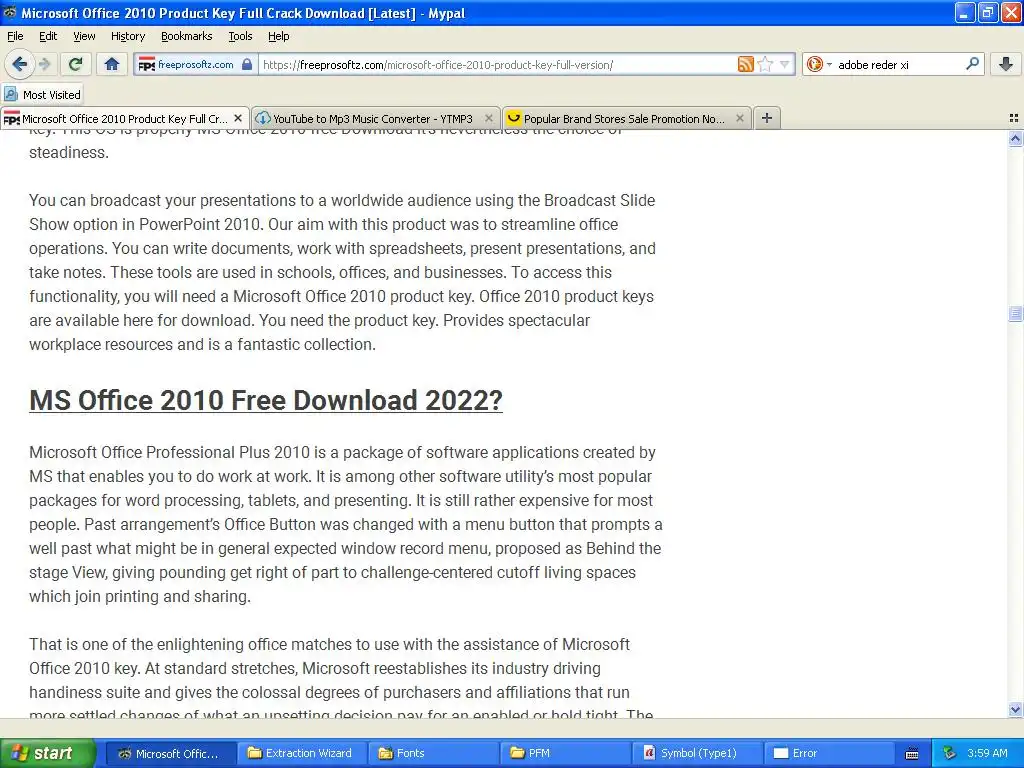This screenshot has width=1024, height=768.
Task: Click the Forward arrow button
Action: (44, 64)
